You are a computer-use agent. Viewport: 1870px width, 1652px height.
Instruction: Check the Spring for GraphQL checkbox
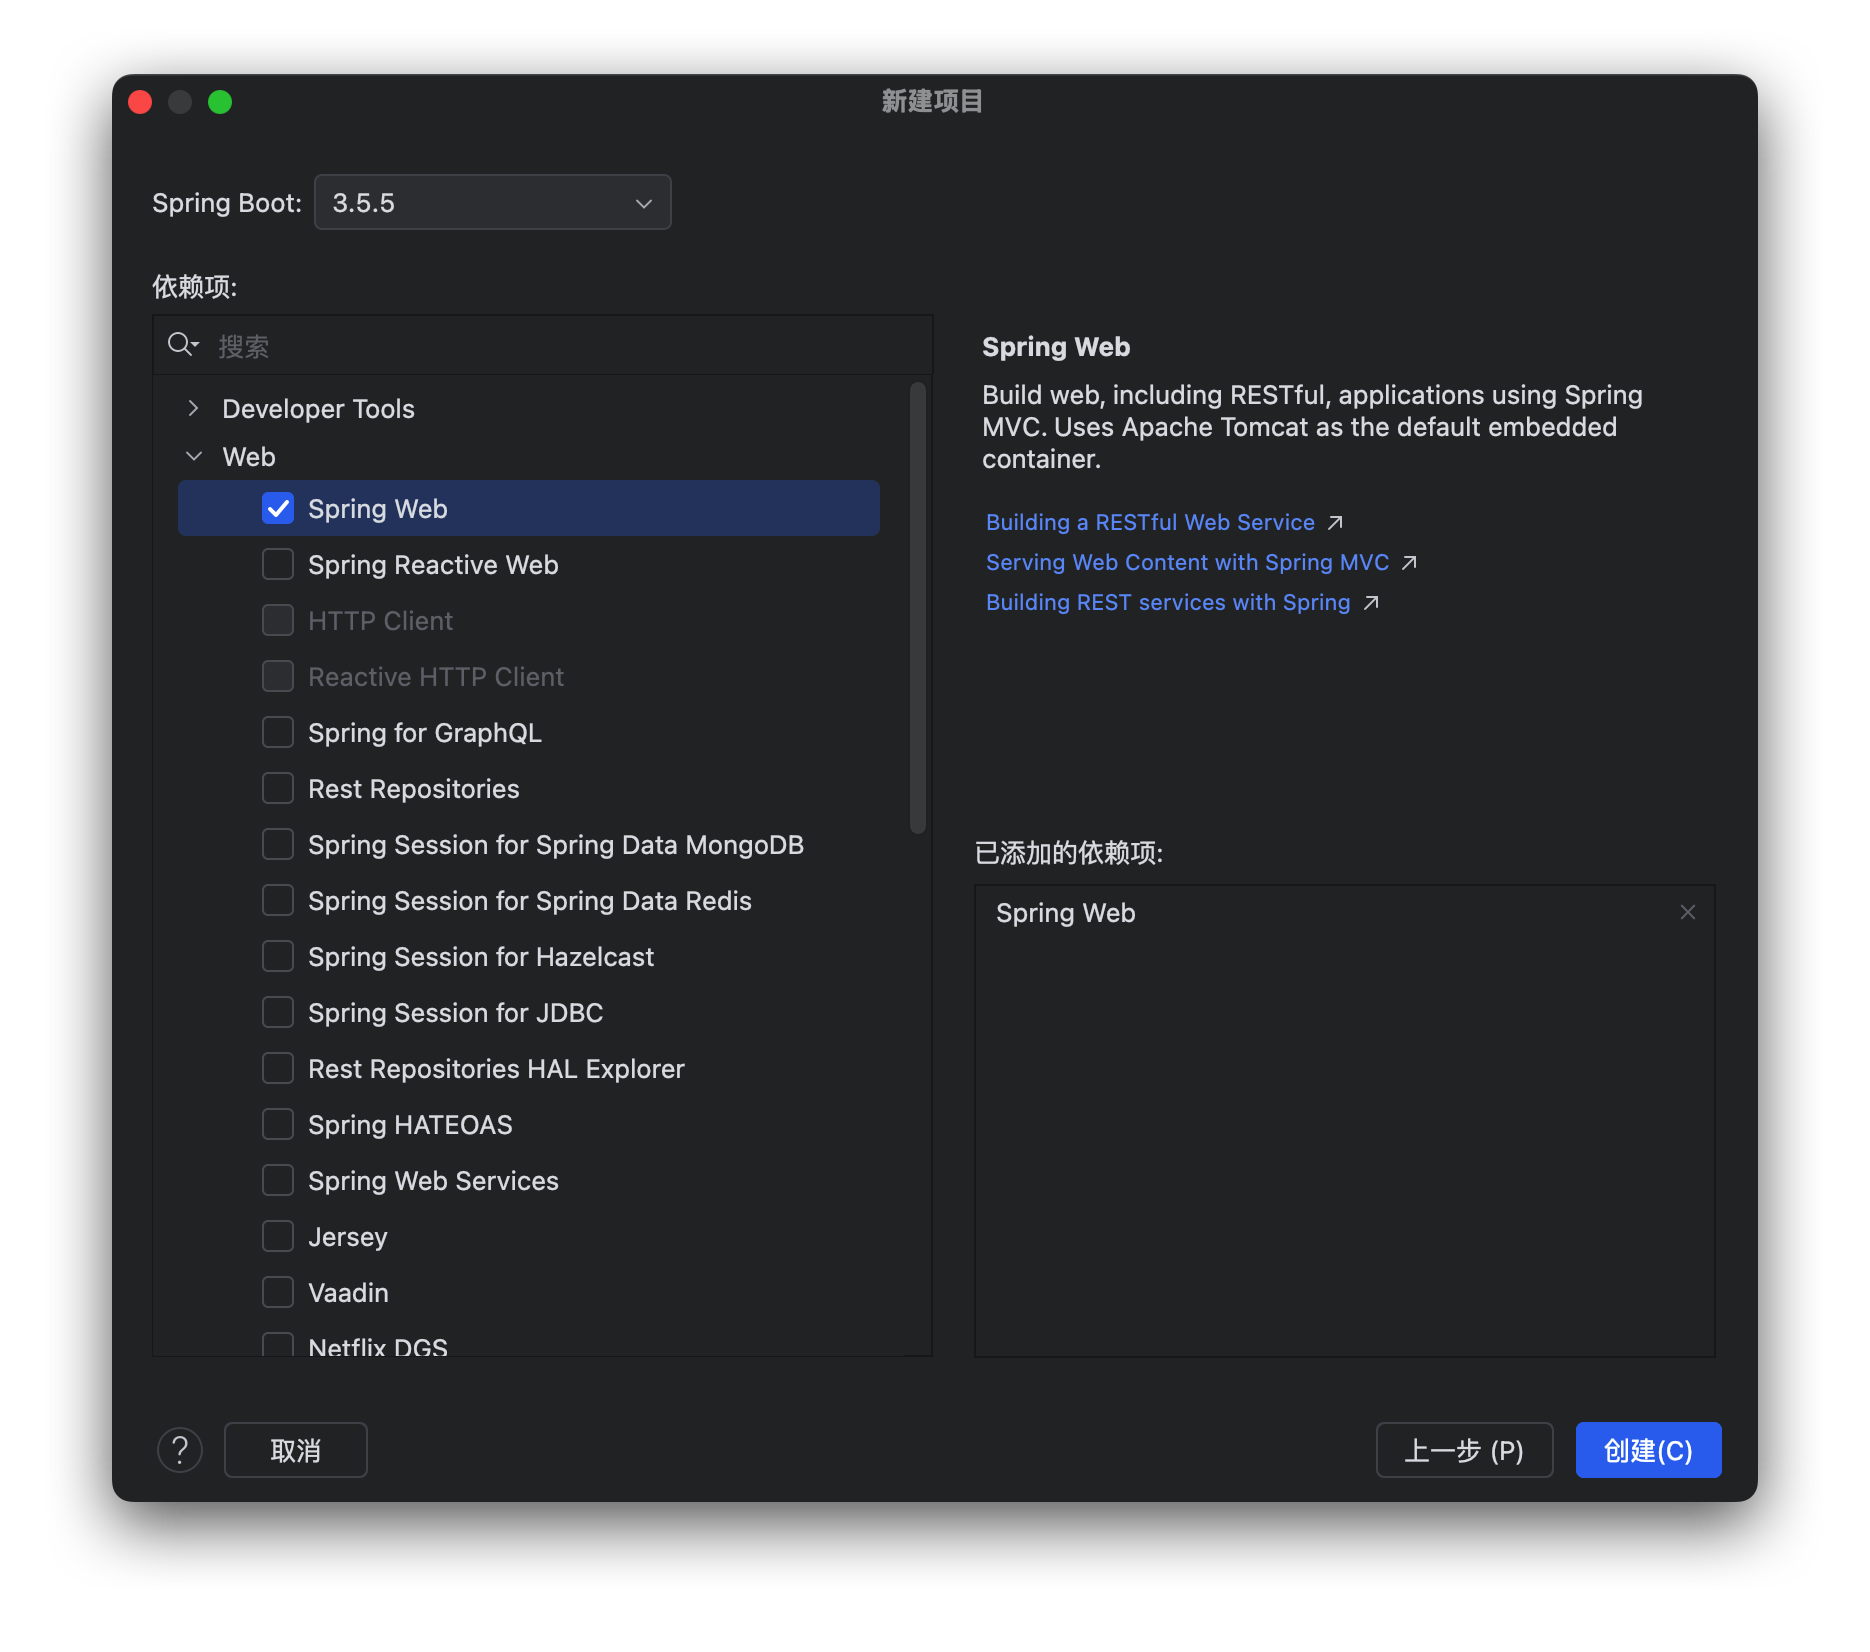coord(278,732)
